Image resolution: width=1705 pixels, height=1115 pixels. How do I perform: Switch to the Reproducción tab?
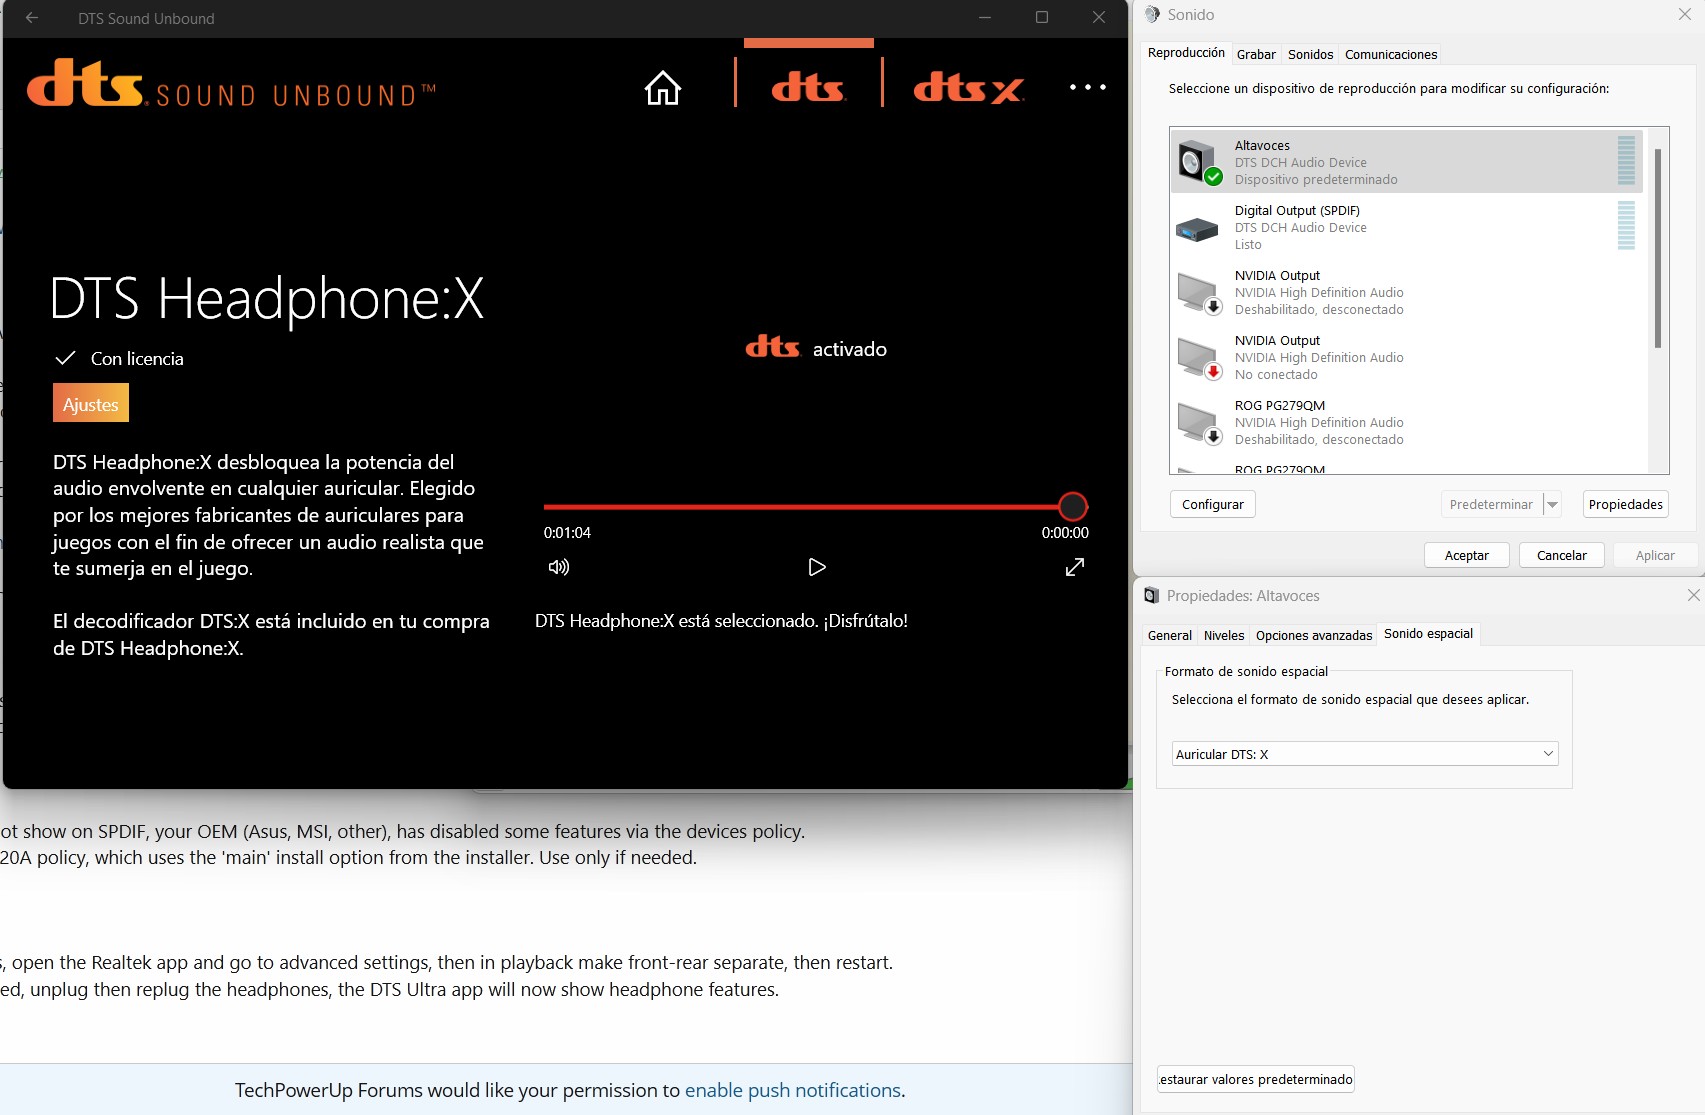pos(1186,53)
